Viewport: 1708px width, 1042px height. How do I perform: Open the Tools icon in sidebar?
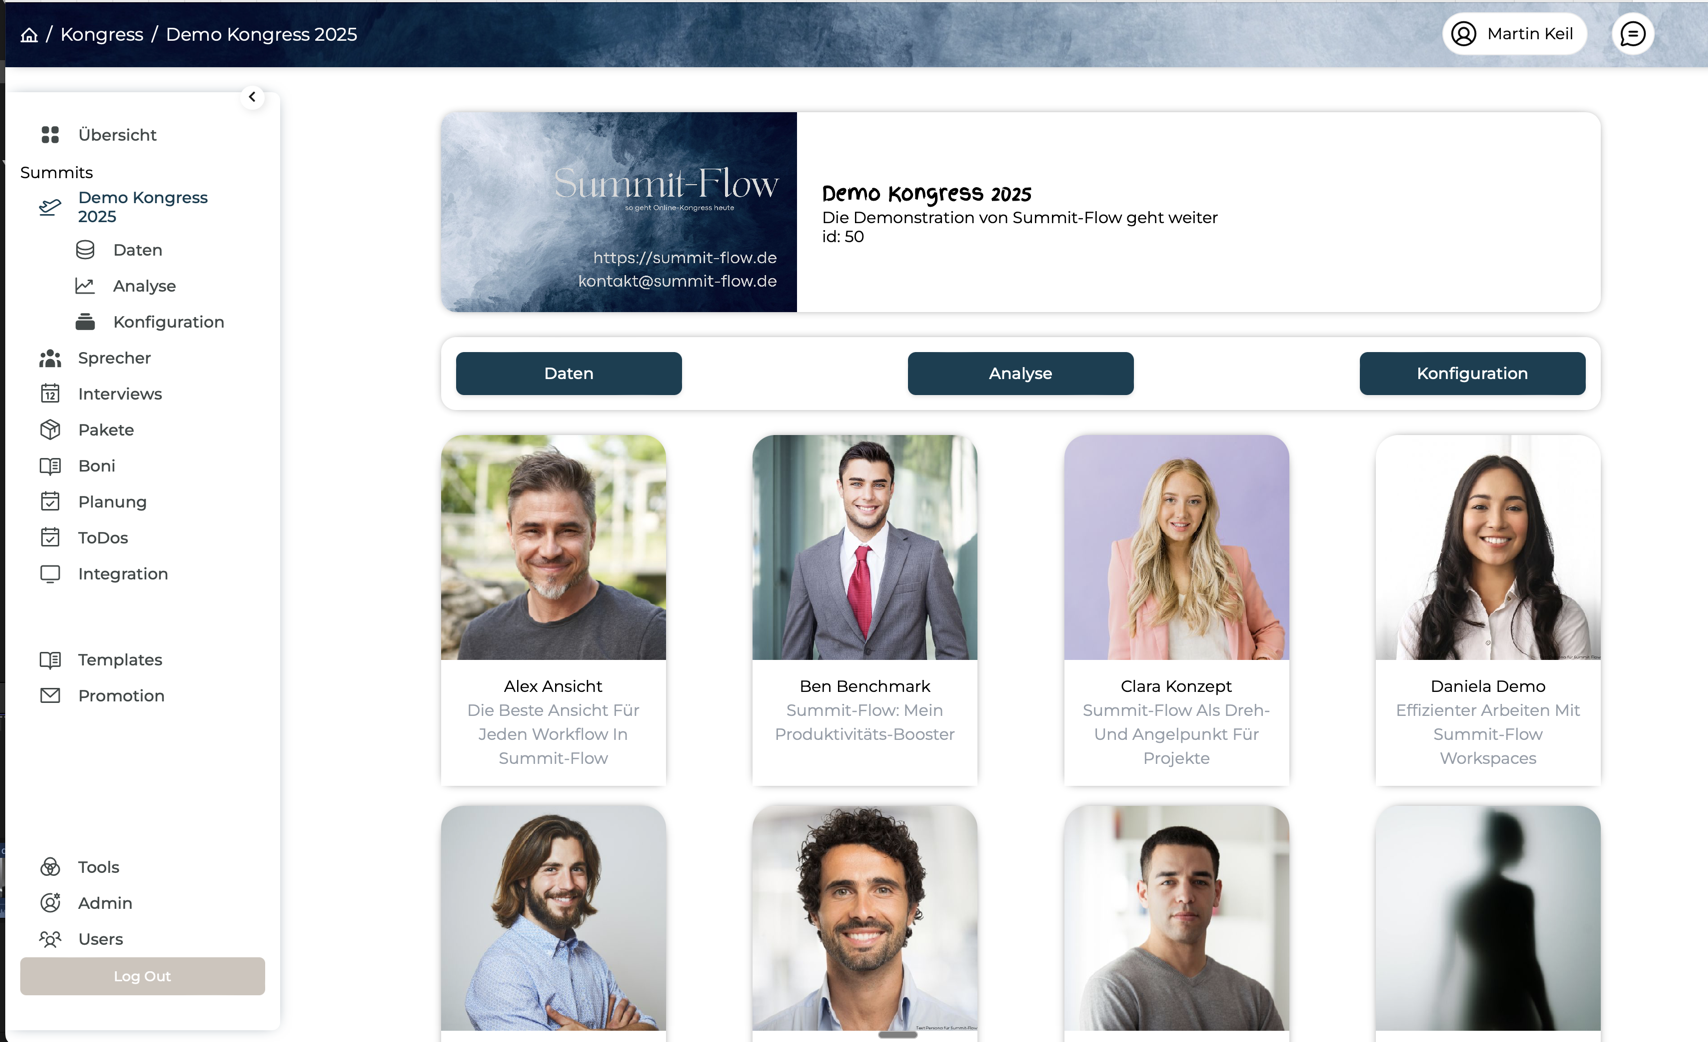pyautogui.click(x=50, y=867)
